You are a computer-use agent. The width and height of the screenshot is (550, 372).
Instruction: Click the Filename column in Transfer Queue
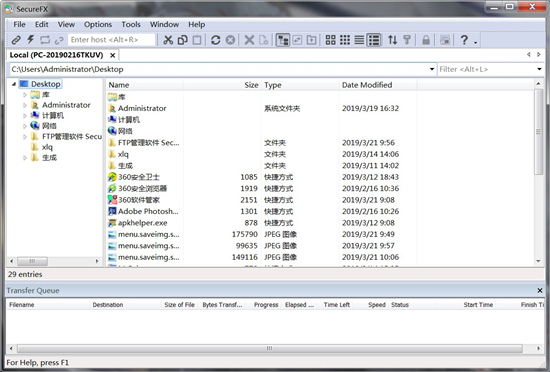coord(48,305)
